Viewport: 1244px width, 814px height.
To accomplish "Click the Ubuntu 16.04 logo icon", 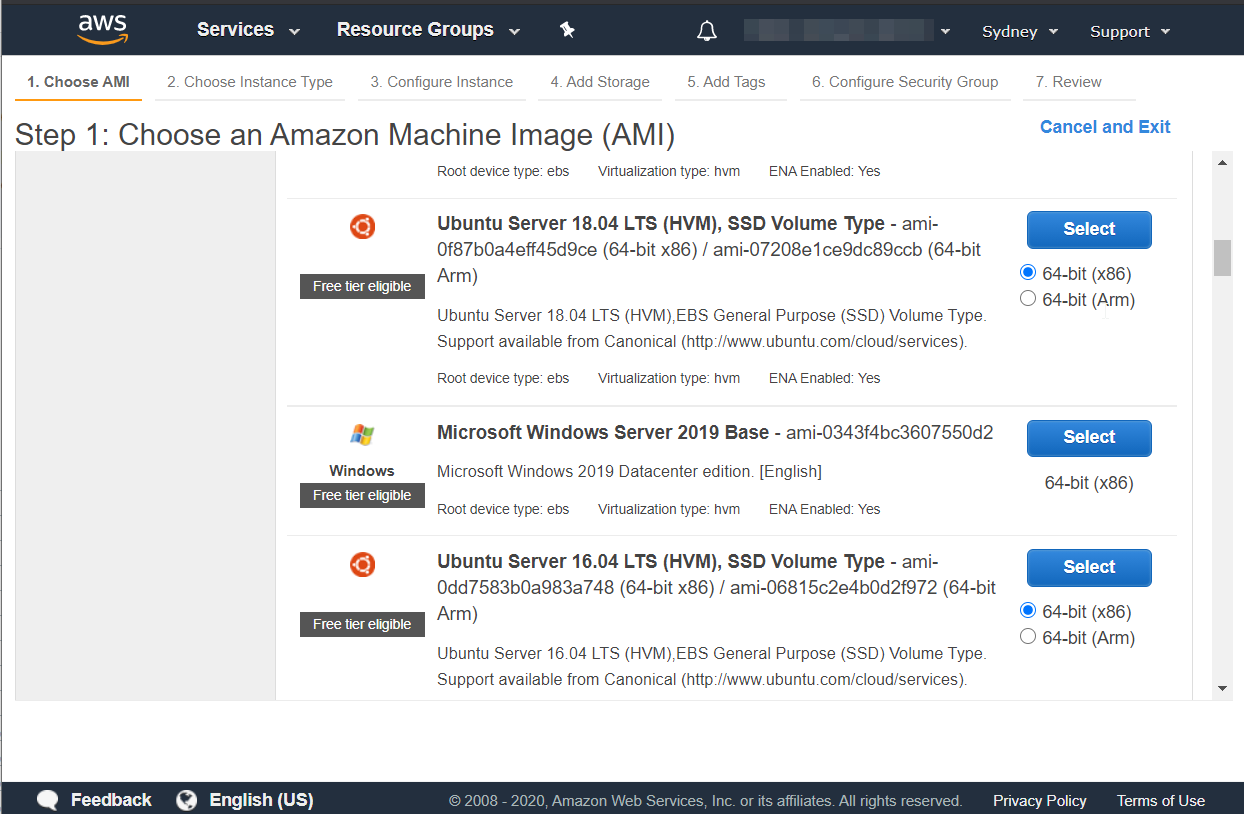I will 362,565.
